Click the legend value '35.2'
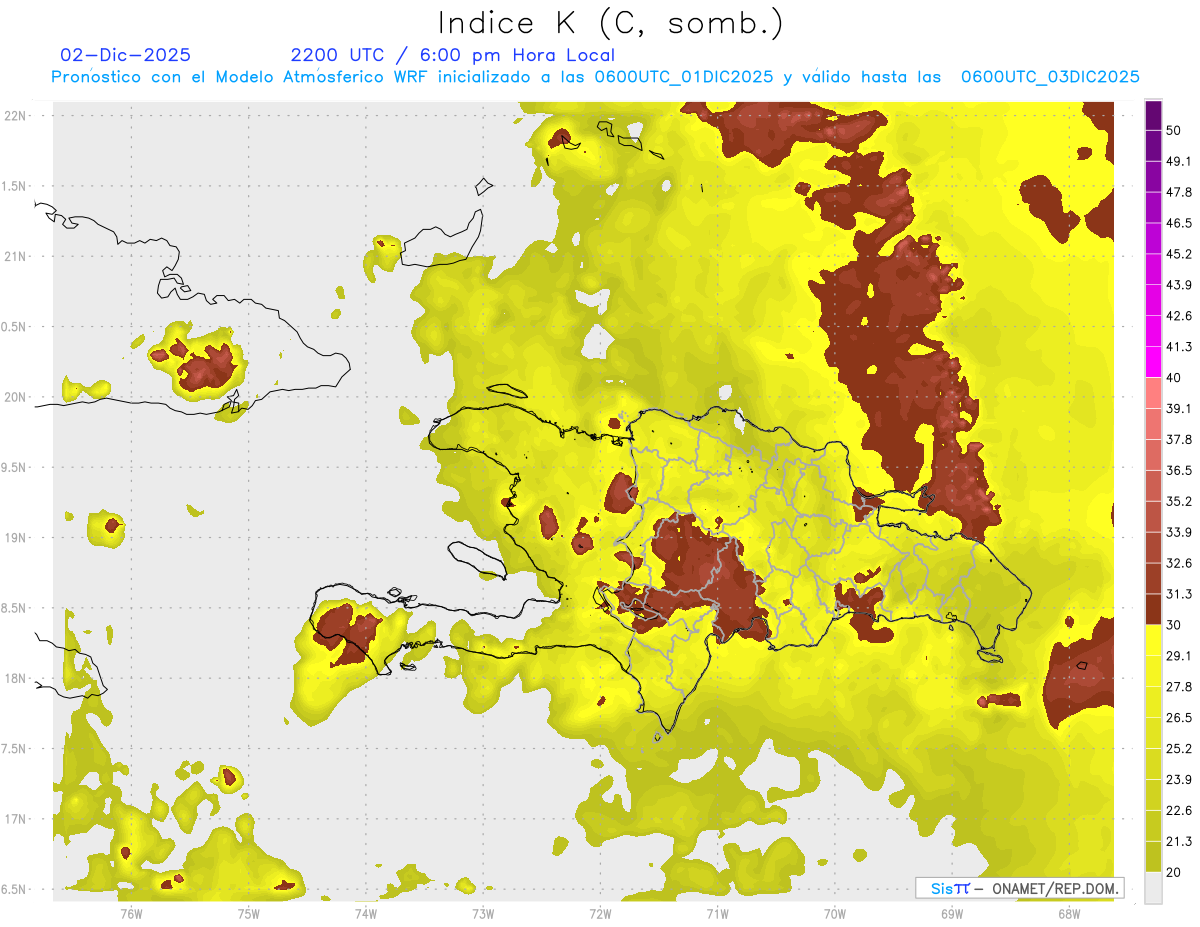This screenshot has height=927, width=1200. (x=1178, y=501)
